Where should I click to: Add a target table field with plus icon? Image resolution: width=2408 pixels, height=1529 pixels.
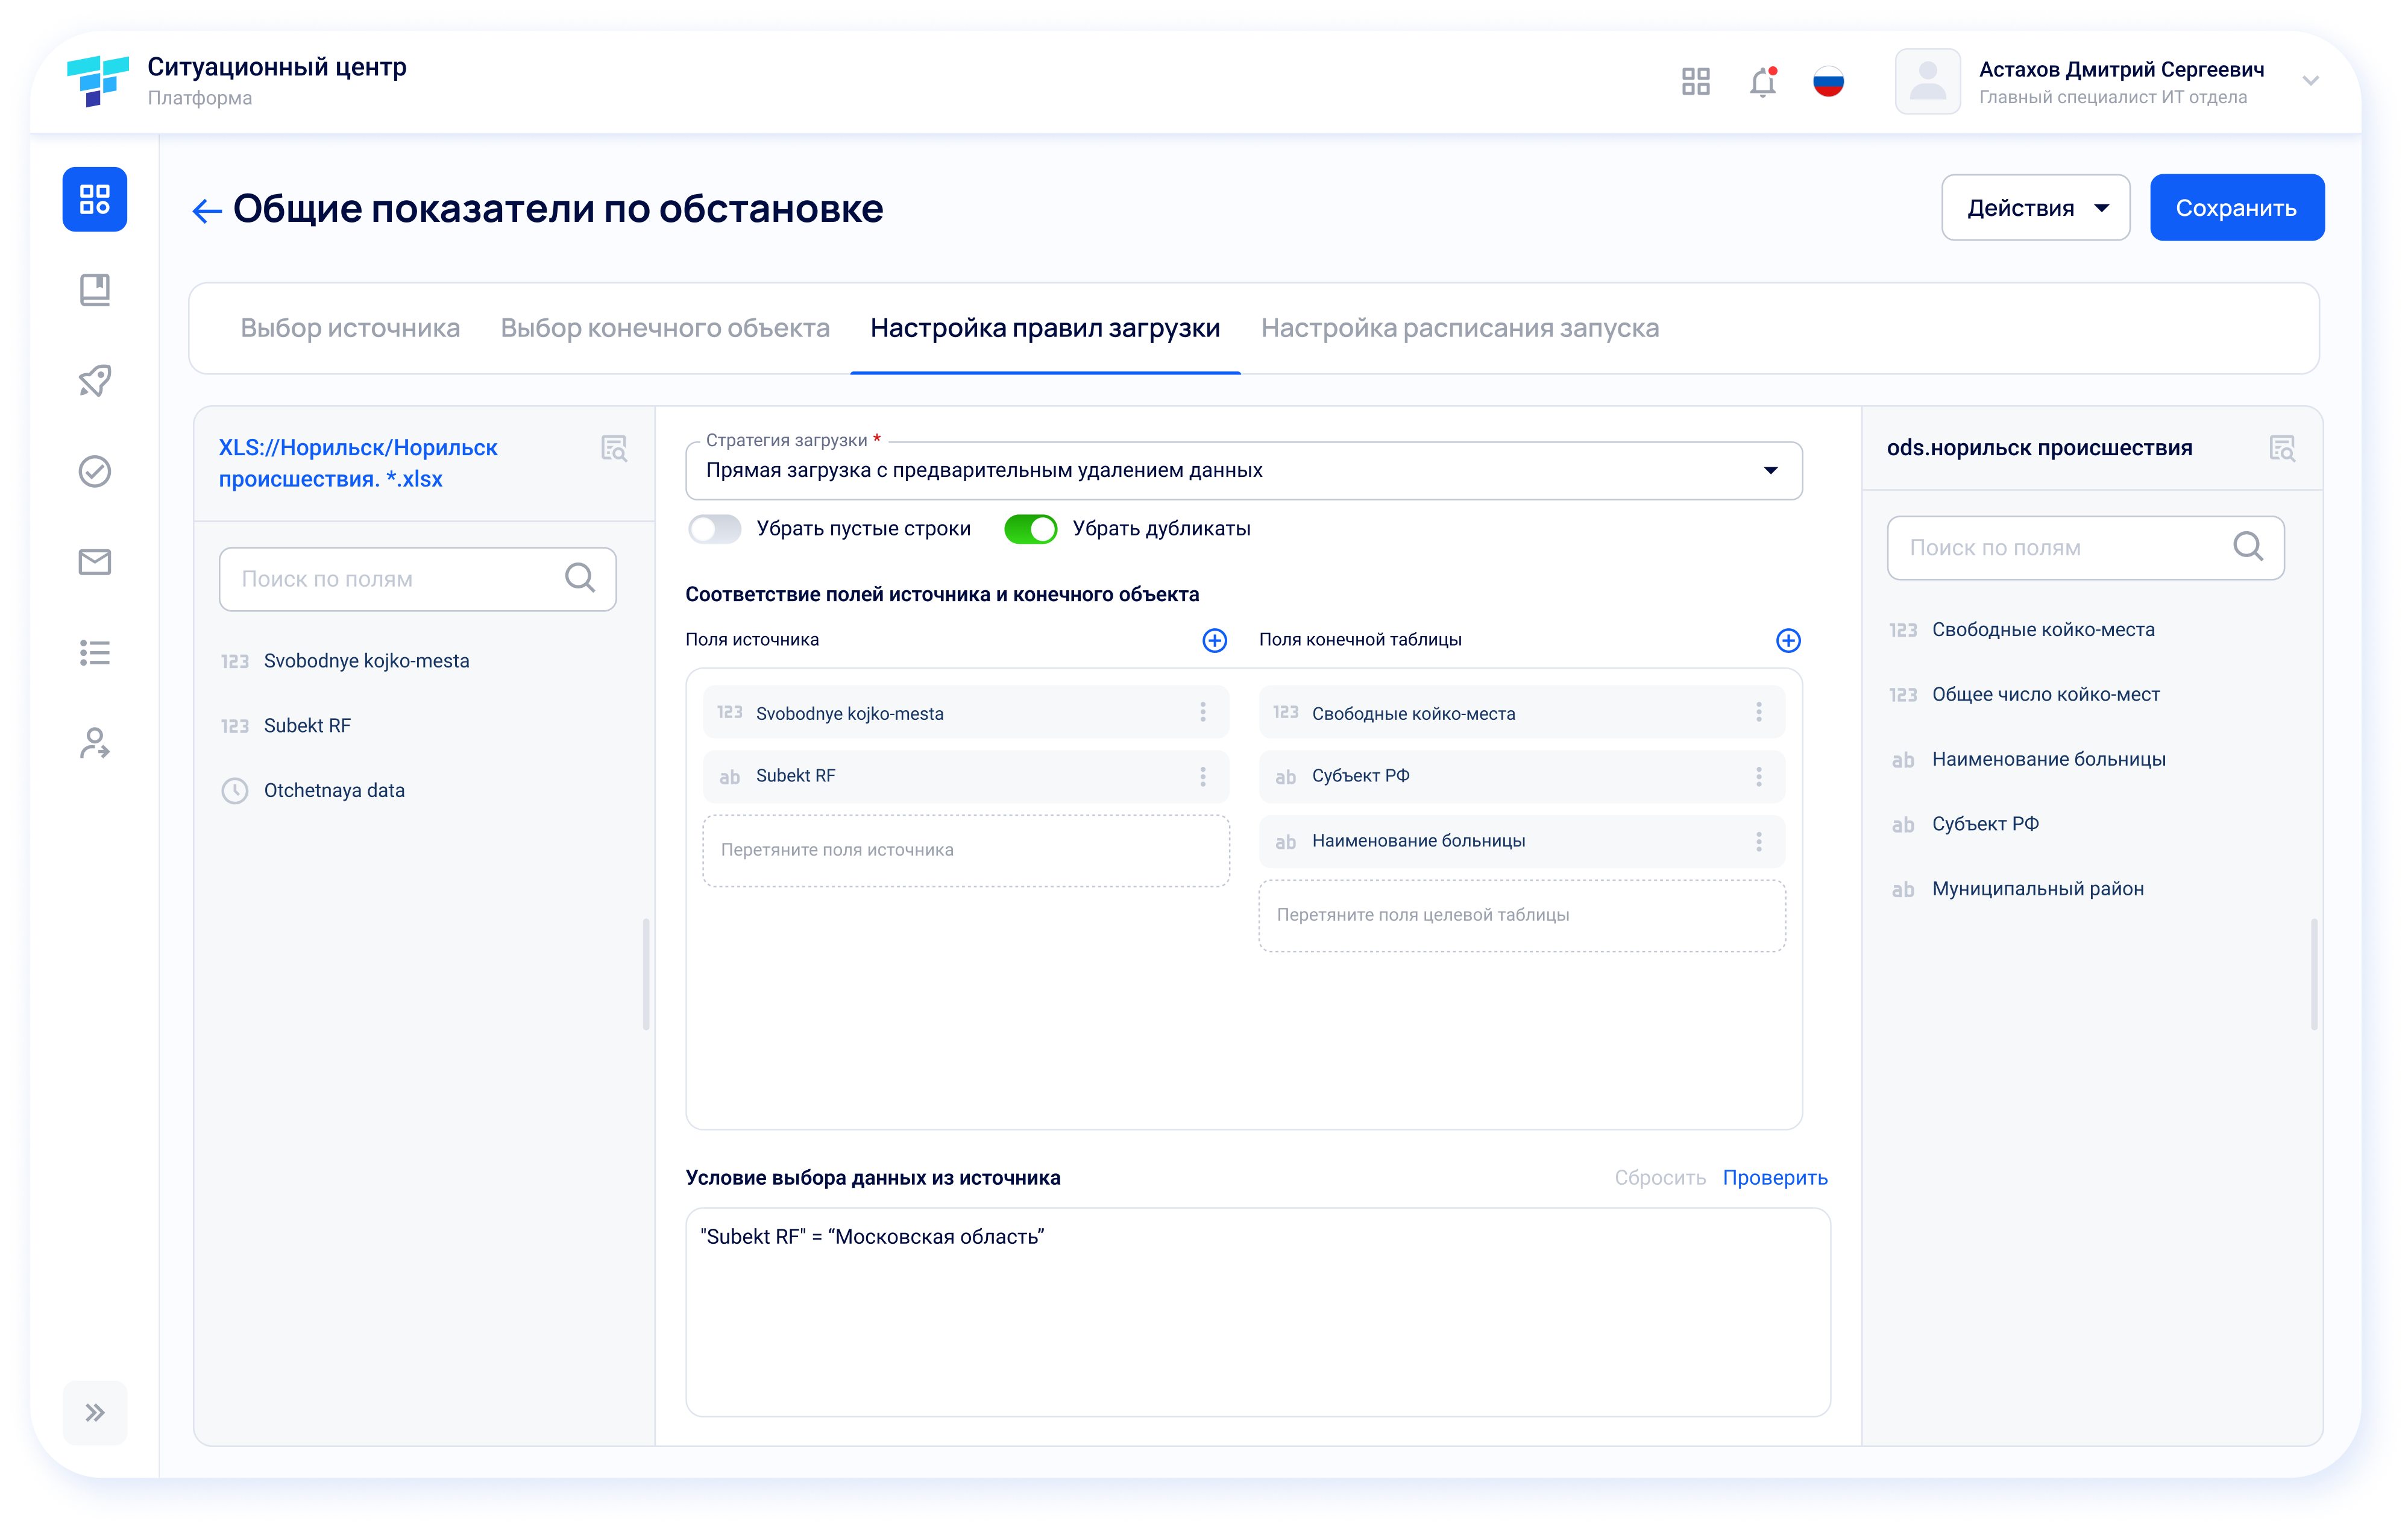coord(1788,641)
